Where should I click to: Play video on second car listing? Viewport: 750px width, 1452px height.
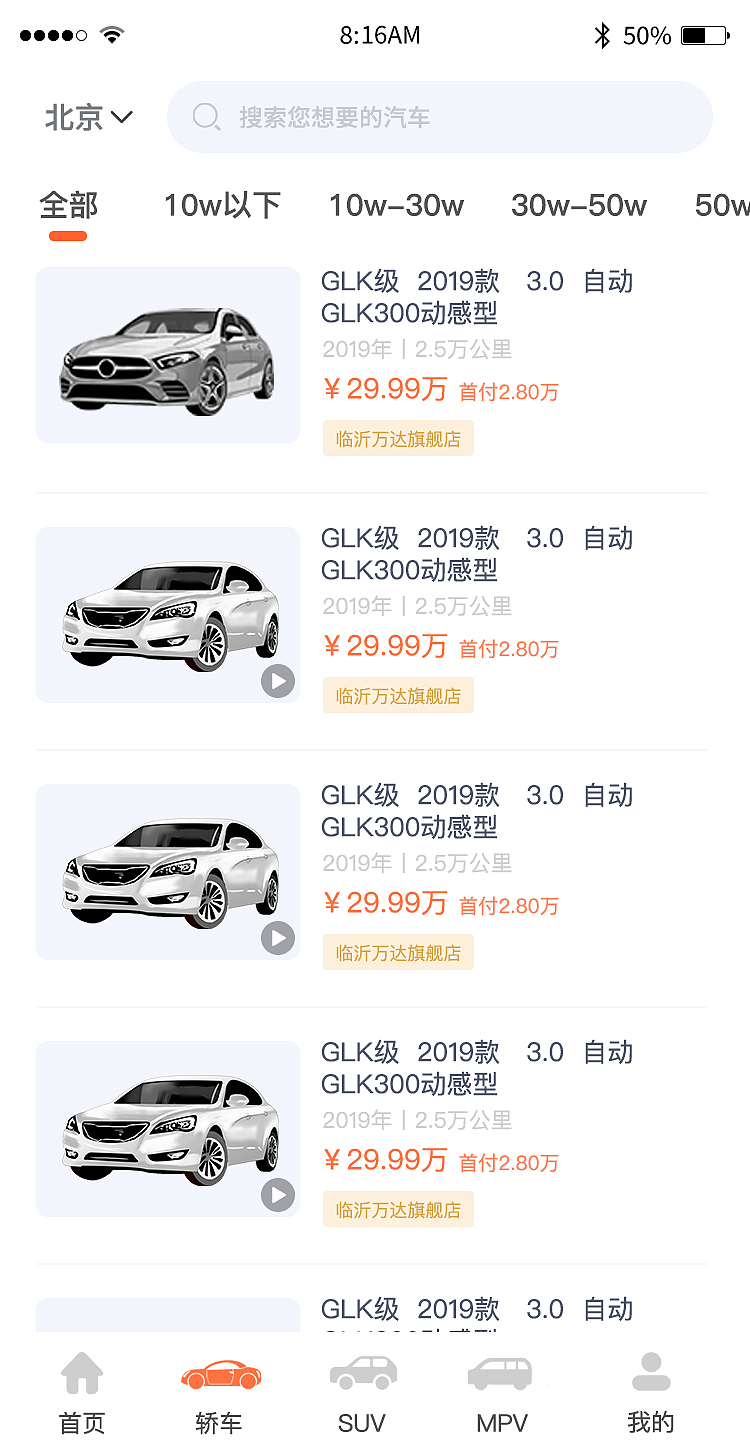[278, 682]
